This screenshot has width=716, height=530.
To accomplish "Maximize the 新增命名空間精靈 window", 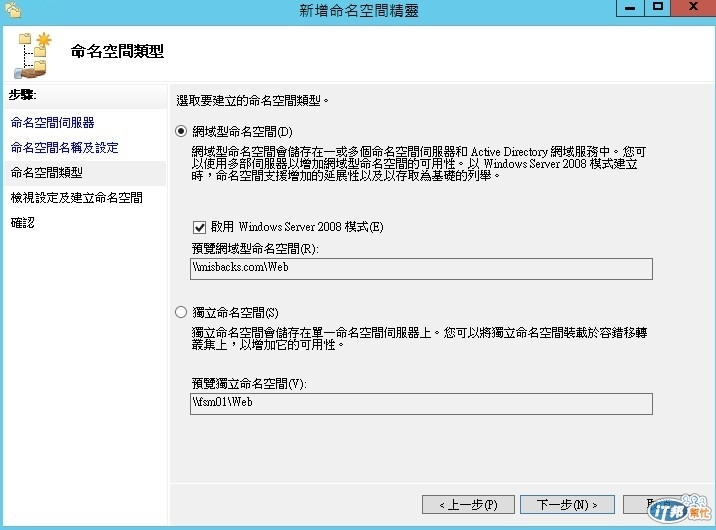I will click(658, 7).
